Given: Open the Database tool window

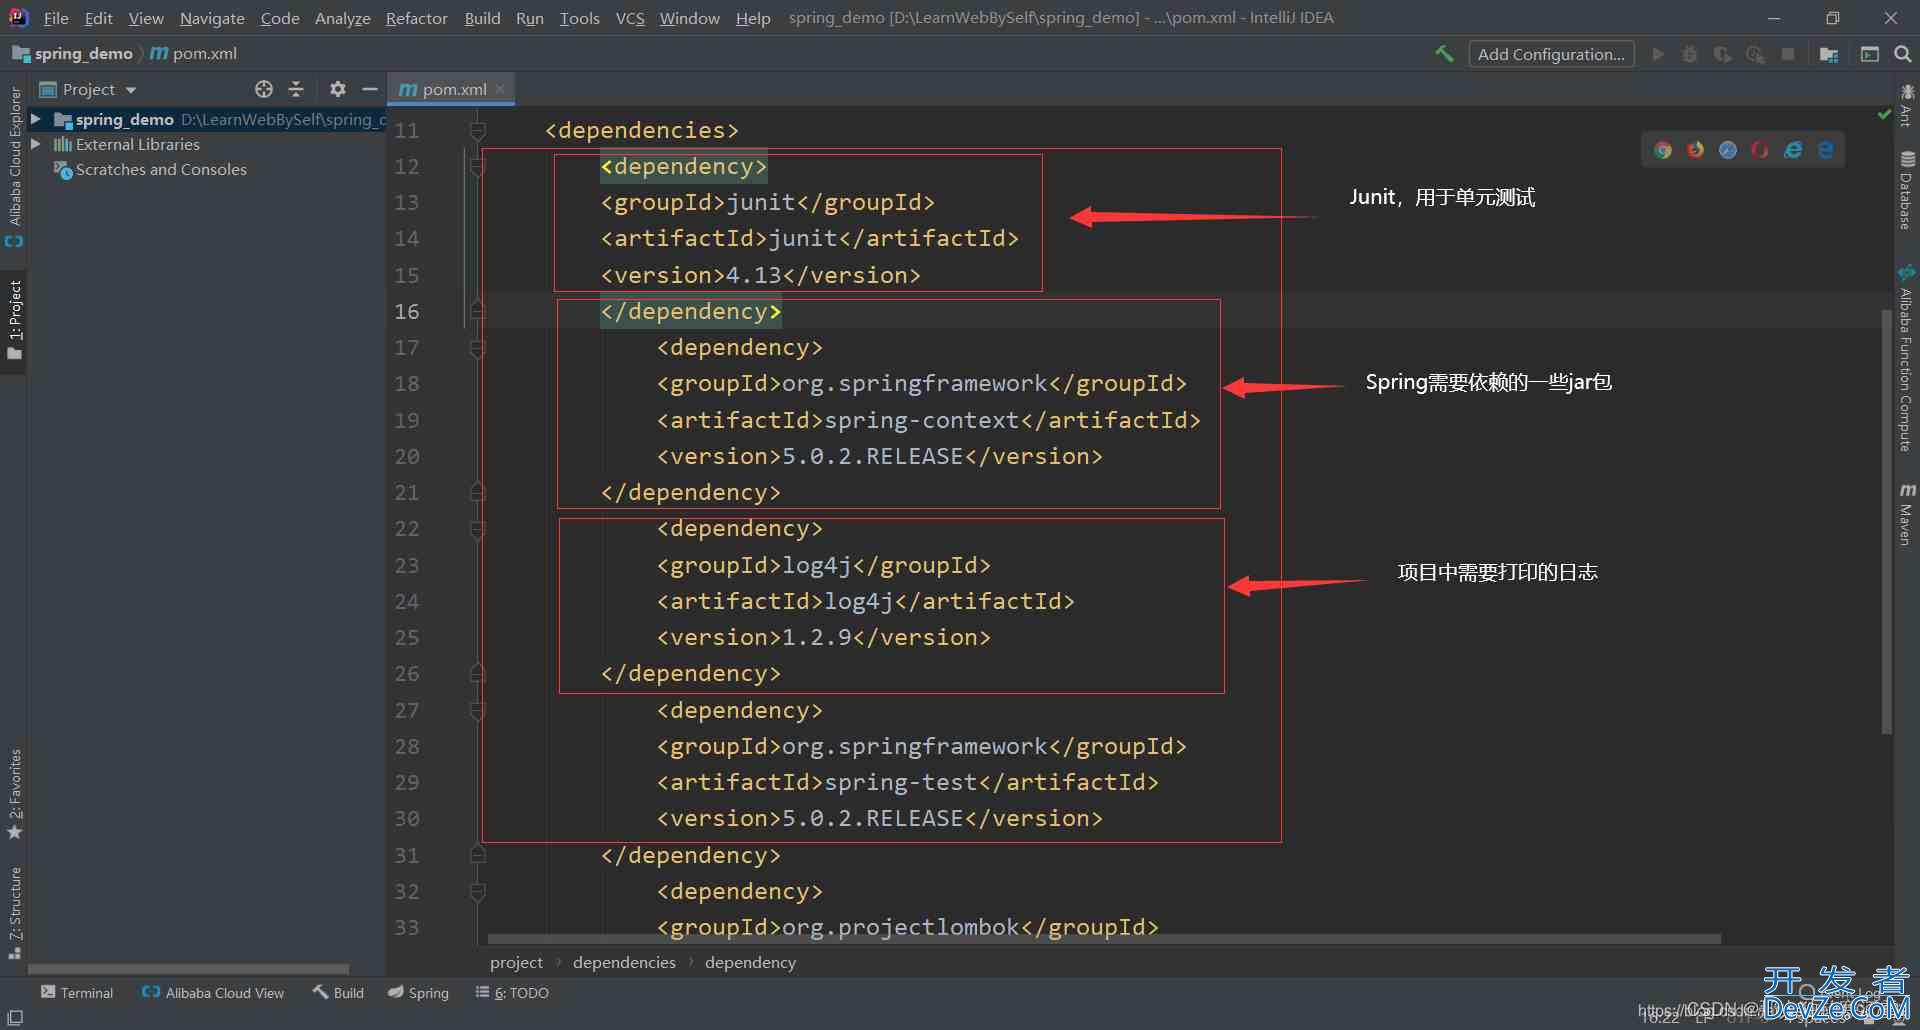Looking at the screenshot, I should 1906,190.
